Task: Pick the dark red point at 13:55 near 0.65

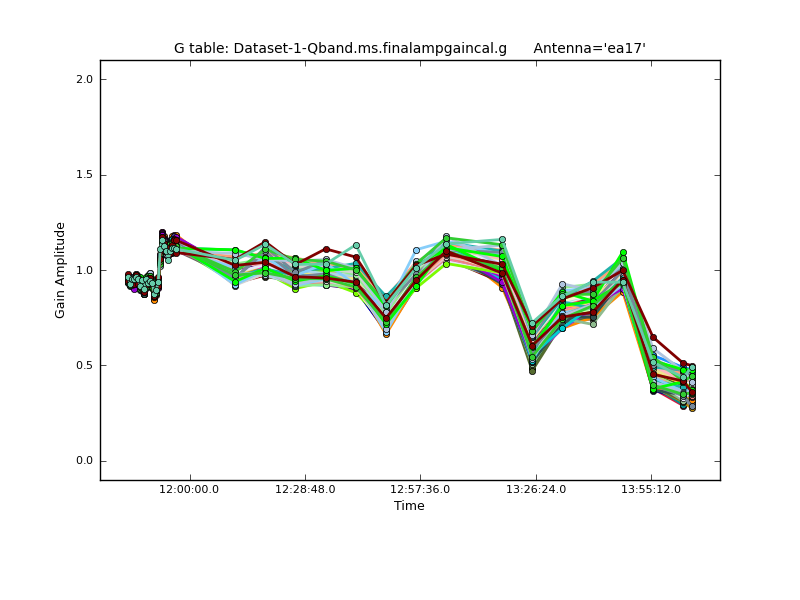Action: [x=653, y=338]
